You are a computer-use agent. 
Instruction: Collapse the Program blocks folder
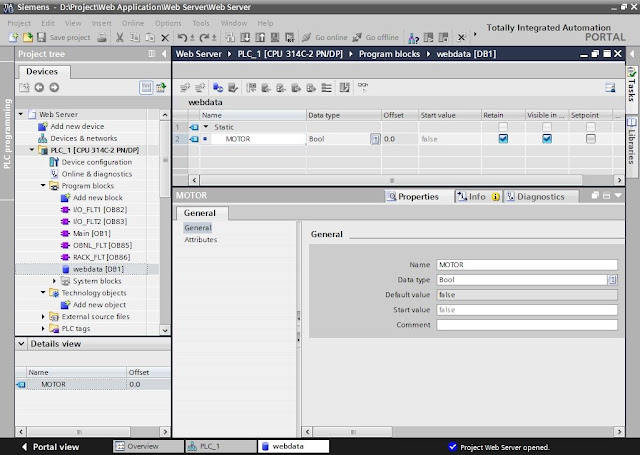[43, 186]
